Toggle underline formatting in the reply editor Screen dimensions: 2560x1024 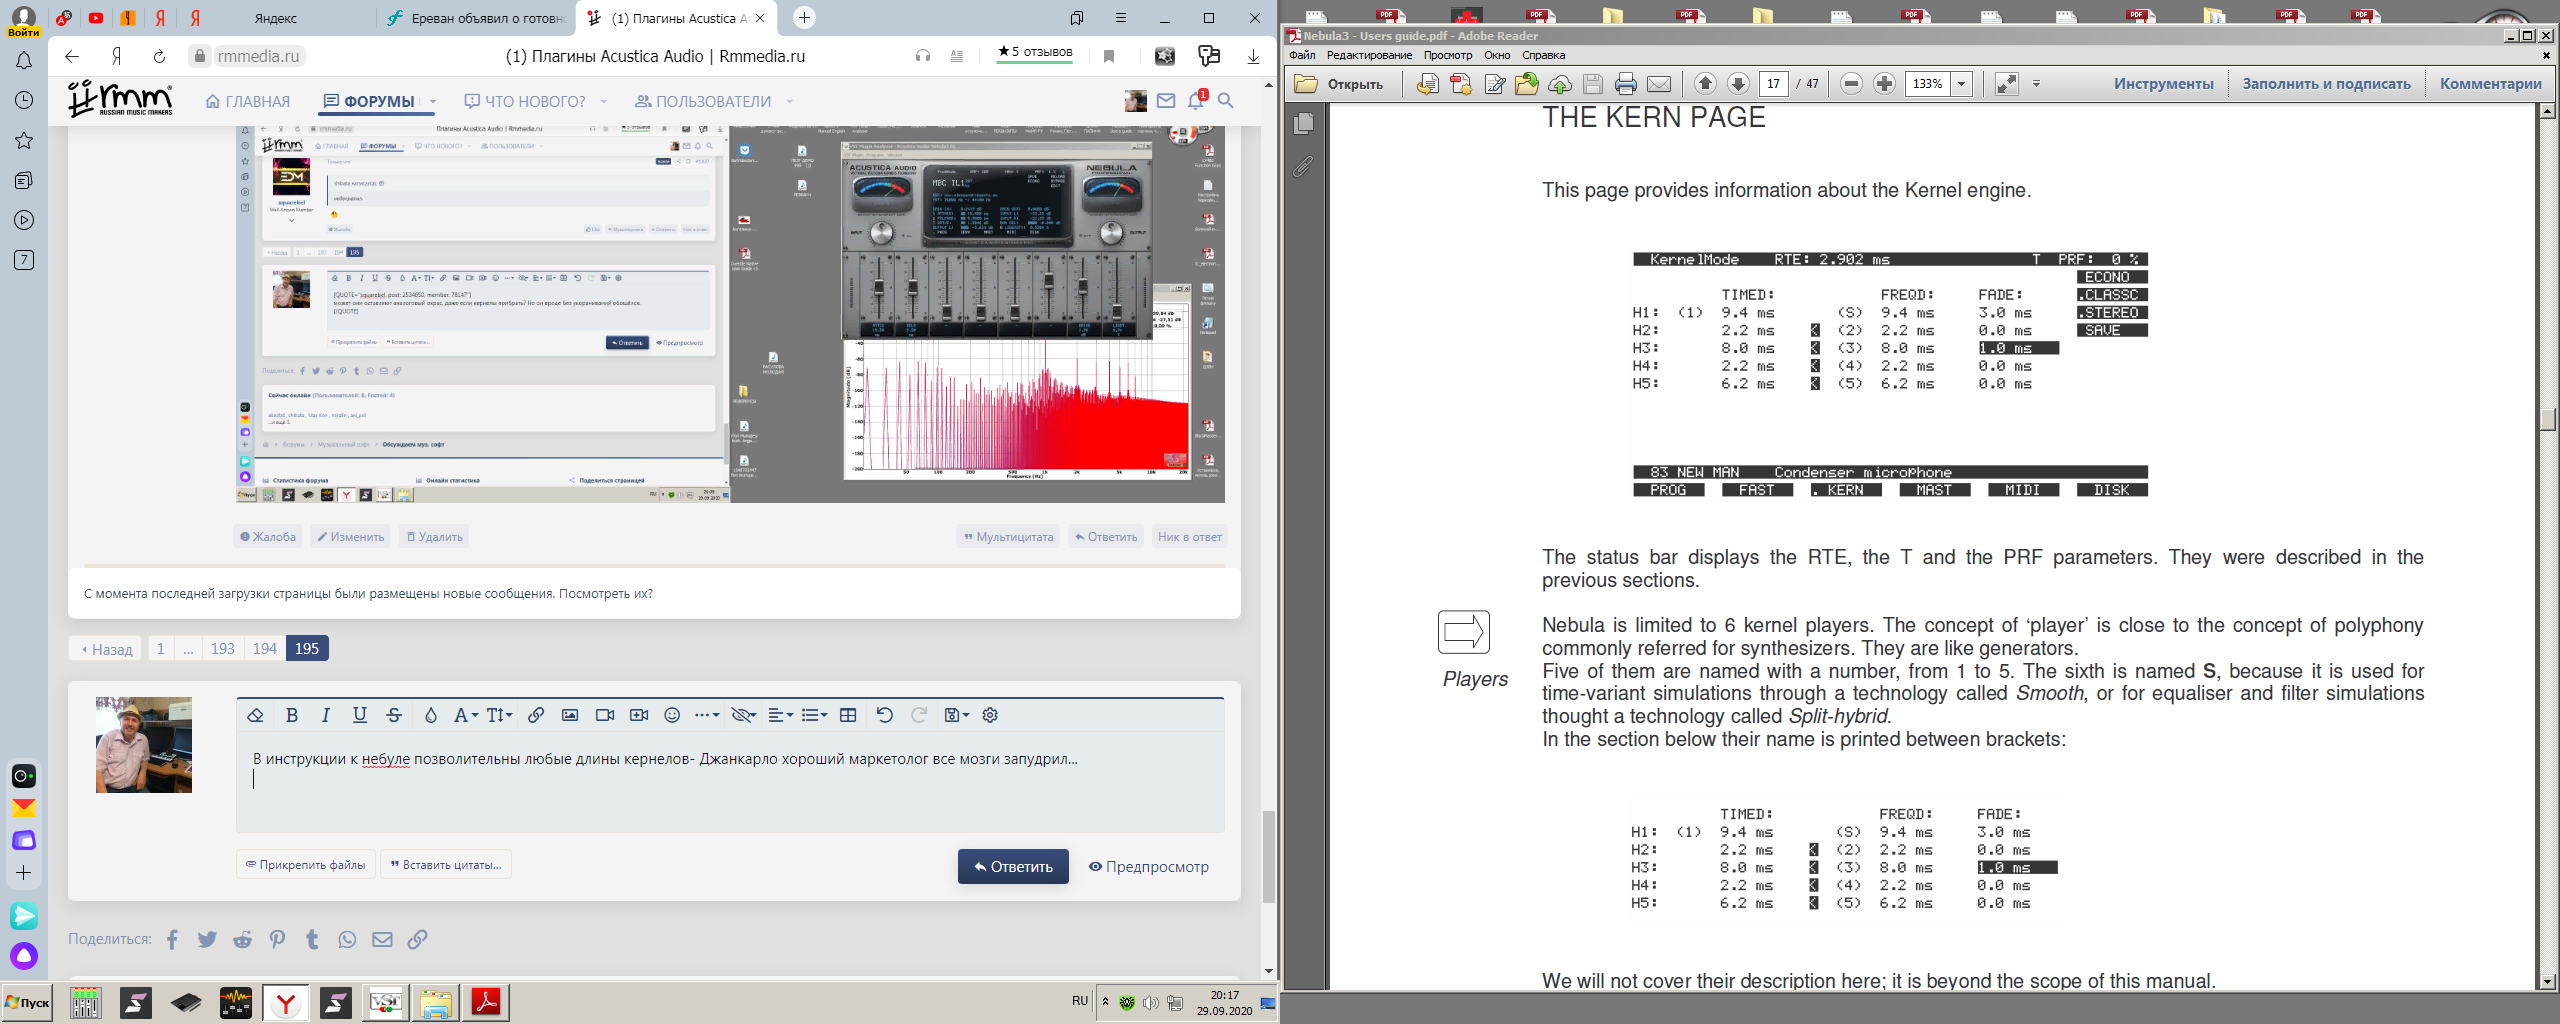click(x=360, y=715)
